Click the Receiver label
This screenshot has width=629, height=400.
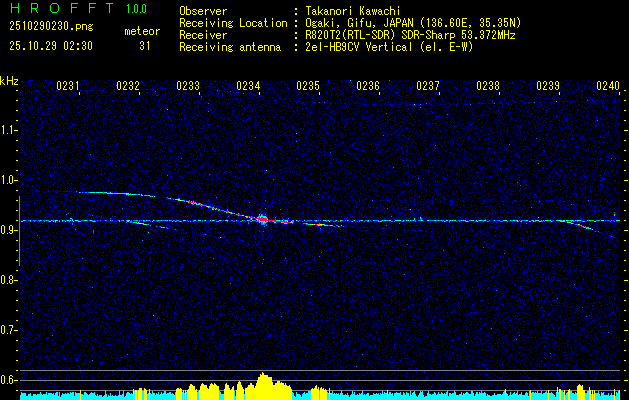pos(203,35)
